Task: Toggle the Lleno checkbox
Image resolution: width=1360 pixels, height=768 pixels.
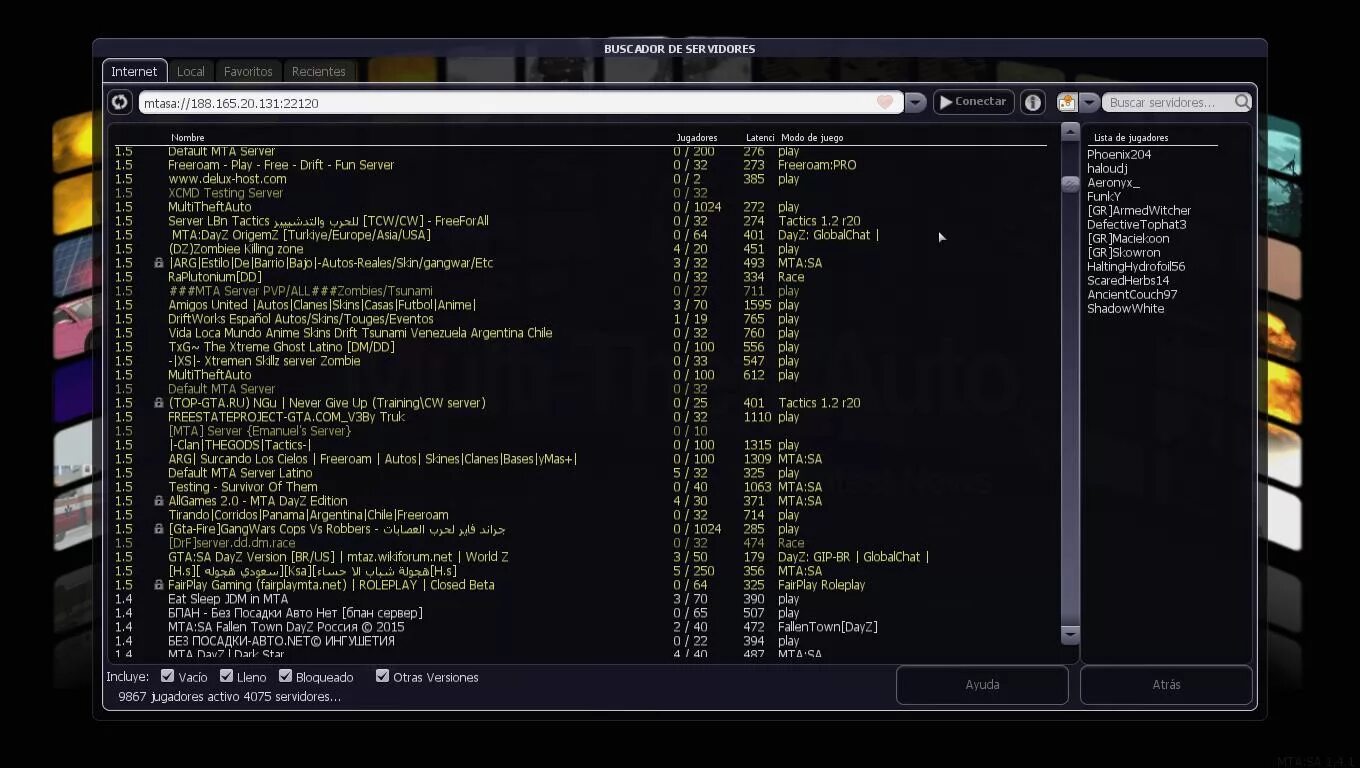Action: click(226, 676)
